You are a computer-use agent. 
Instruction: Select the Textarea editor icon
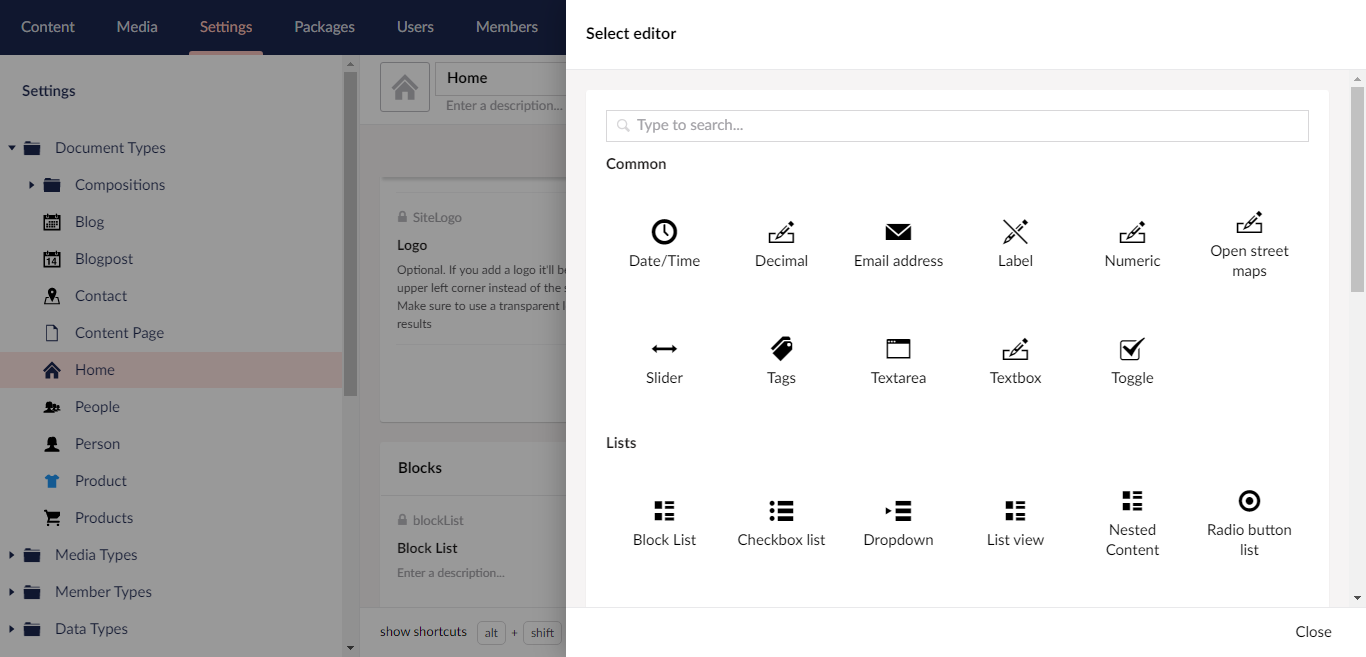(898, 349)
